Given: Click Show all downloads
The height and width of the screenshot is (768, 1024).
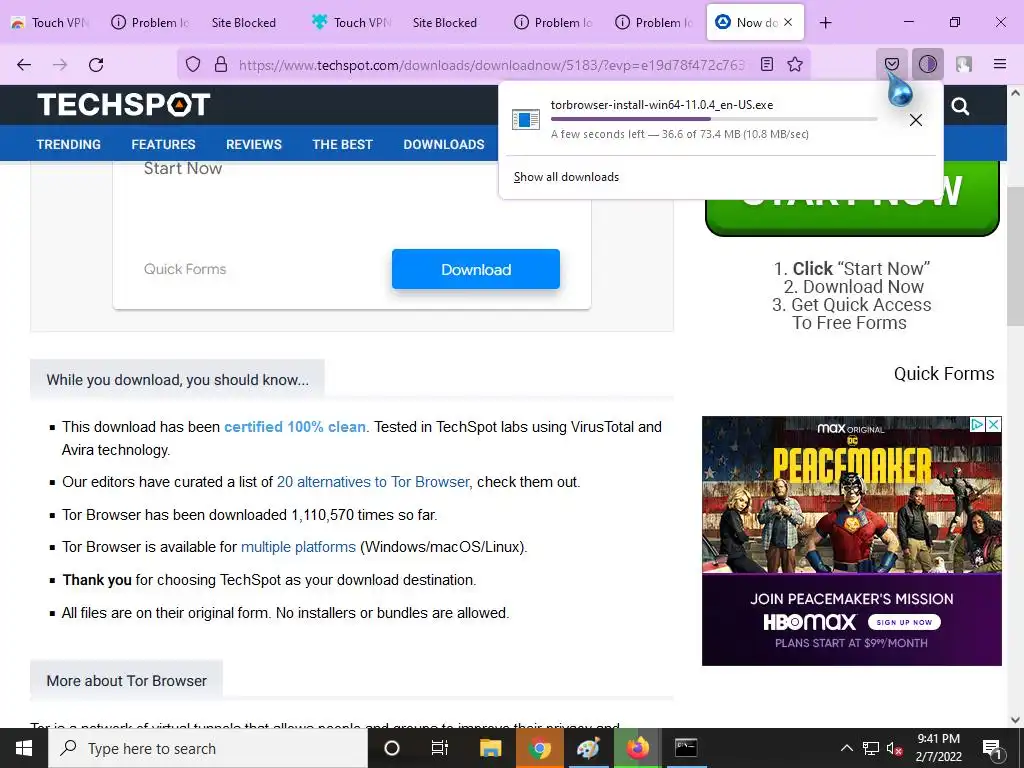Looking at the screenshot, I should click(566, 177).
